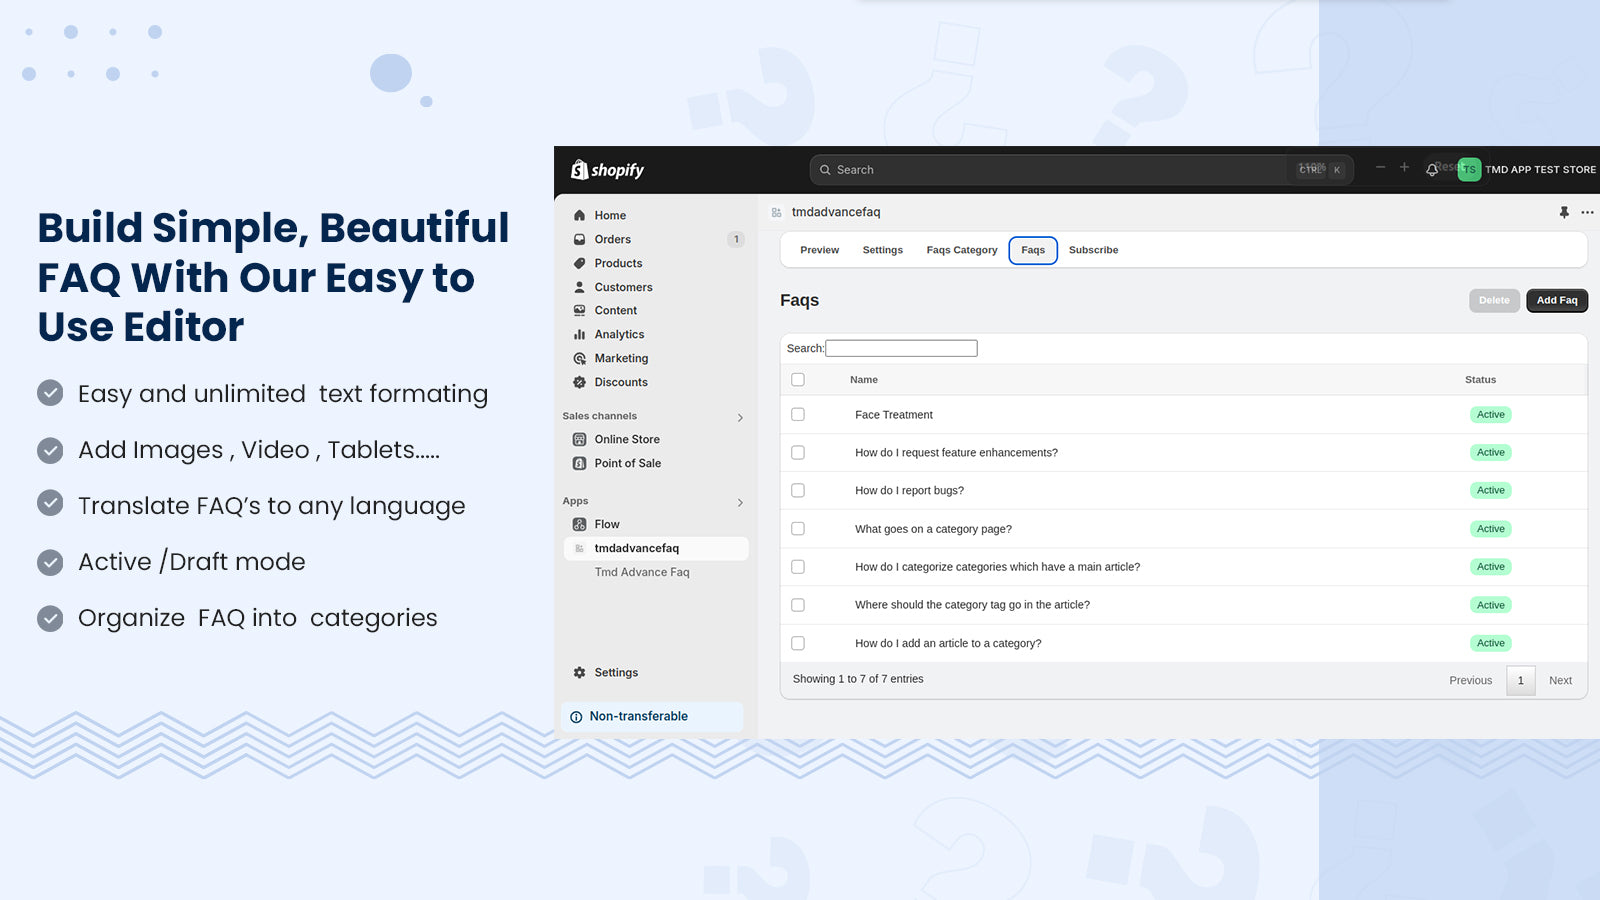Focus the Faqs table search field
The image size is (1600, 900).
(x=901, y=348)
